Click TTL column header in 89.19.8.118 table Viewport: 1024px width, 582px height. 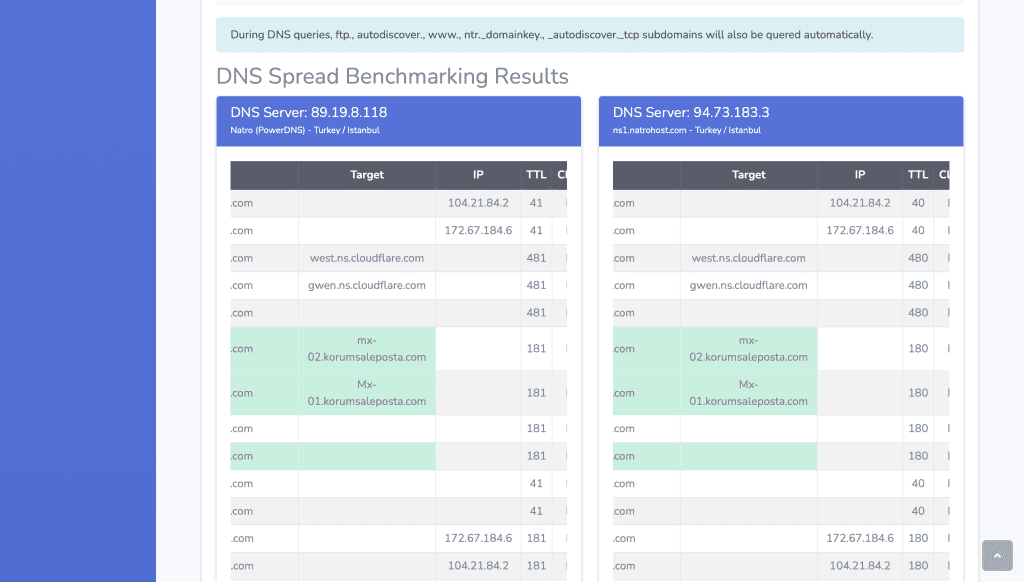click(x=536, y=175)
